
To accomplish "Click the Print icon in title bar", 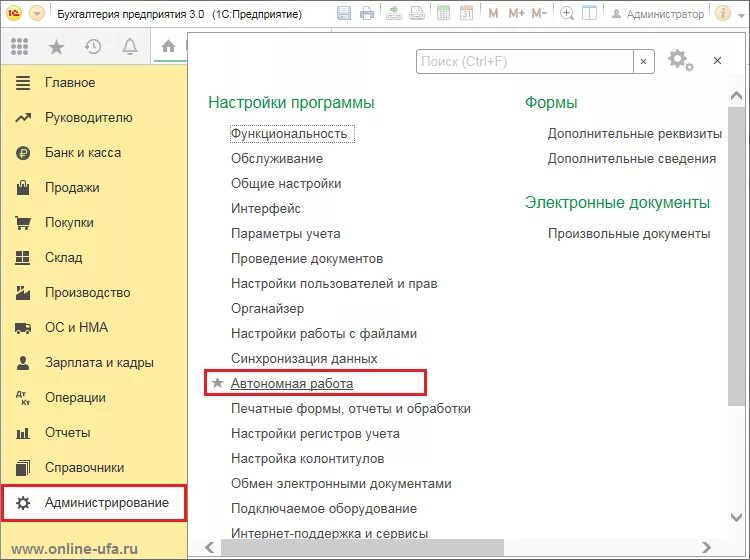I will pos(367,13).
